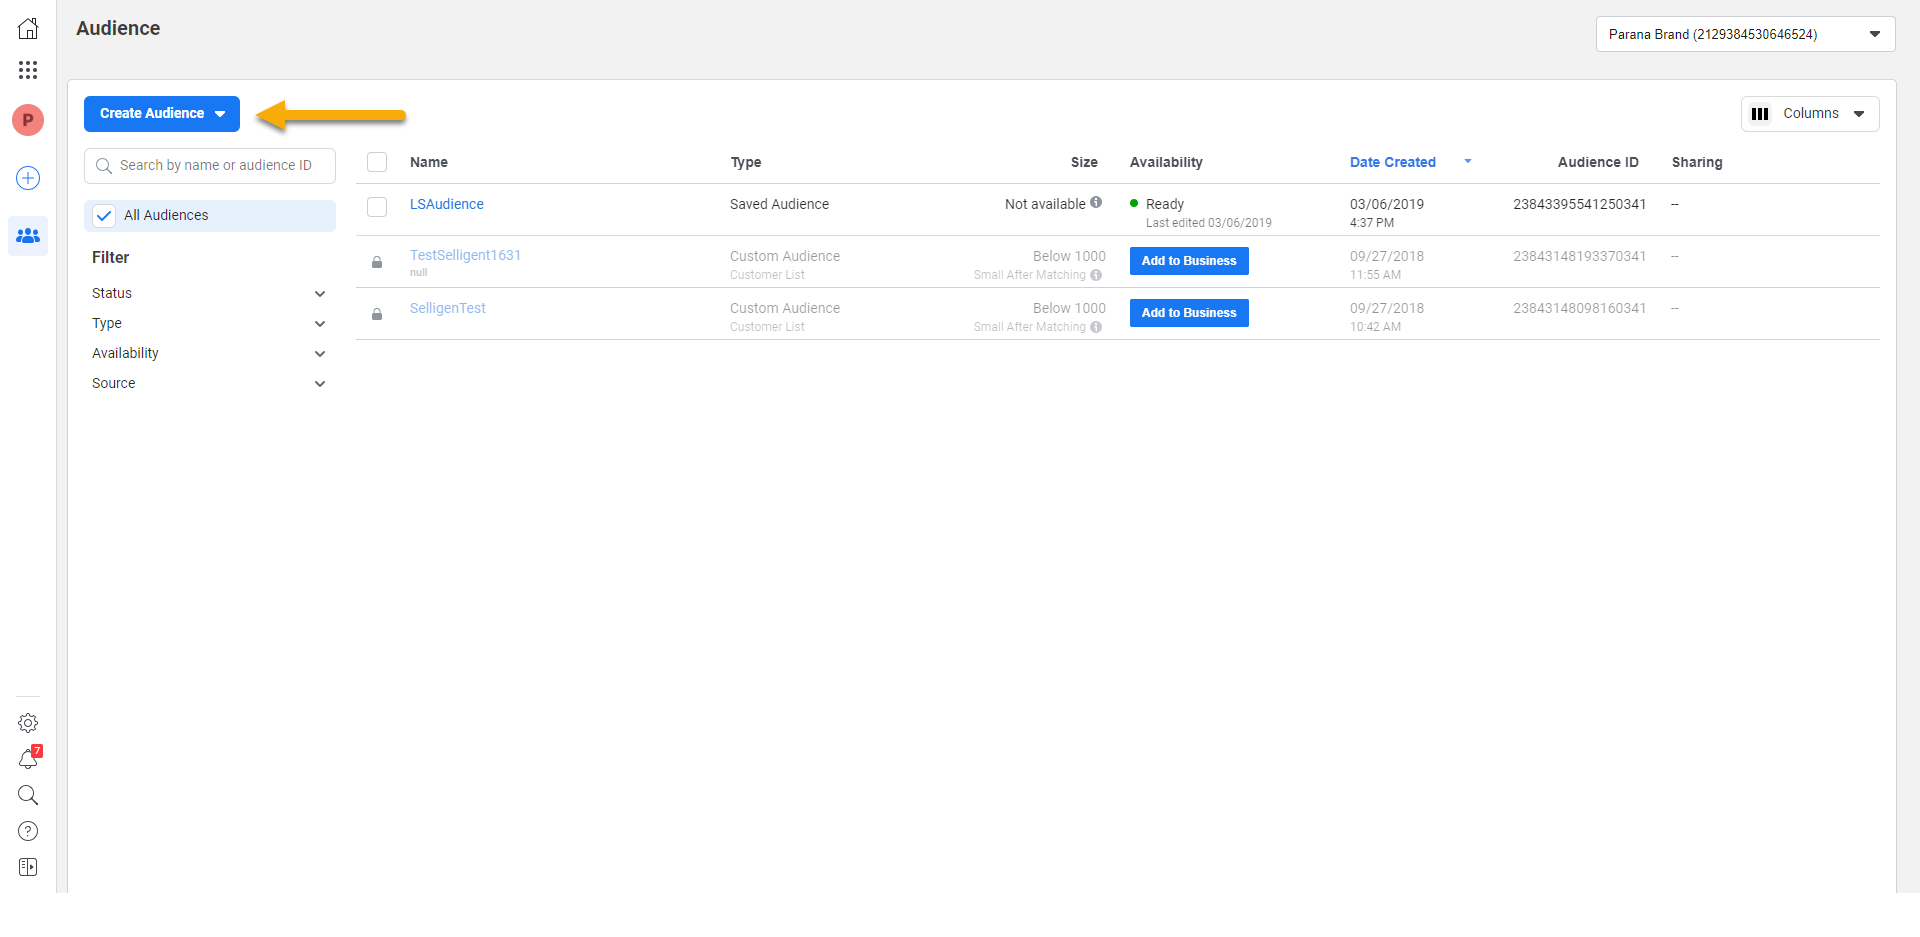Image resolution: width=1920 pixels, height=937 pixels.
Task: Select the Audiences people icon
Action: click(x=28, y=236)
